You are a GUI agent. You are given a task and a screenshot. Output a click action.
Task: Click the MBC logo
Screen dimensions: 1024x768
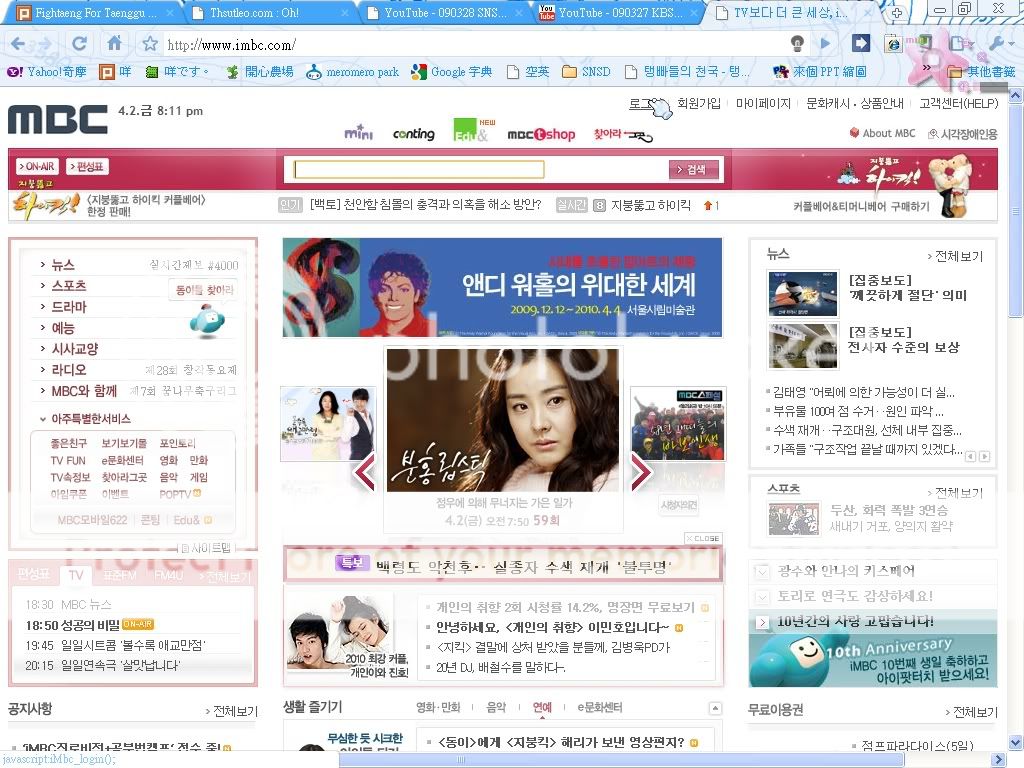[57, 119]
